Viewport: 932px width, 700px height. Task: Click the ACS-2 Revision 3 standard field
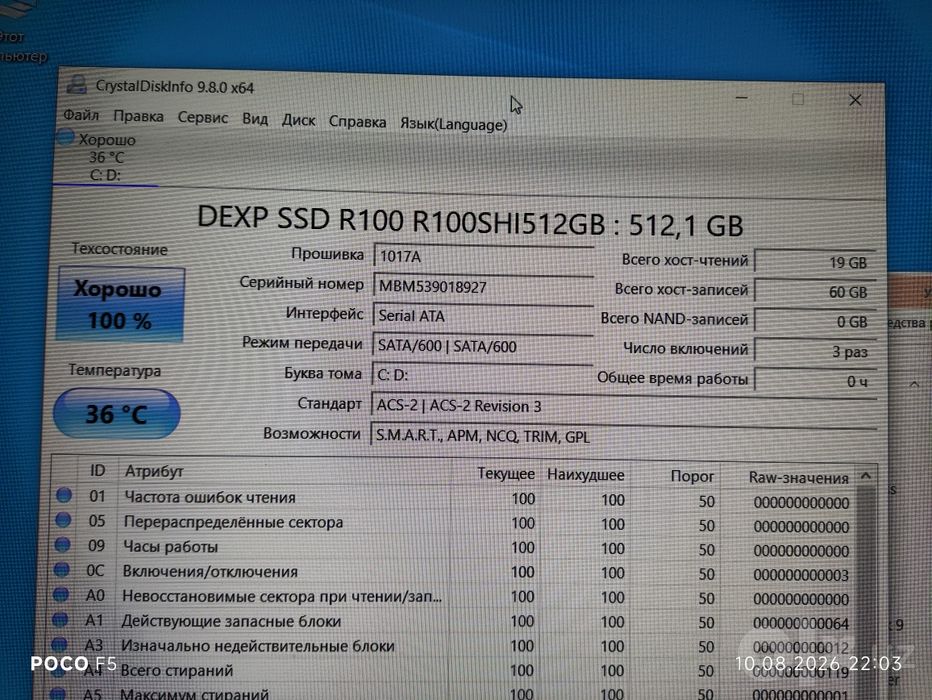623,407
